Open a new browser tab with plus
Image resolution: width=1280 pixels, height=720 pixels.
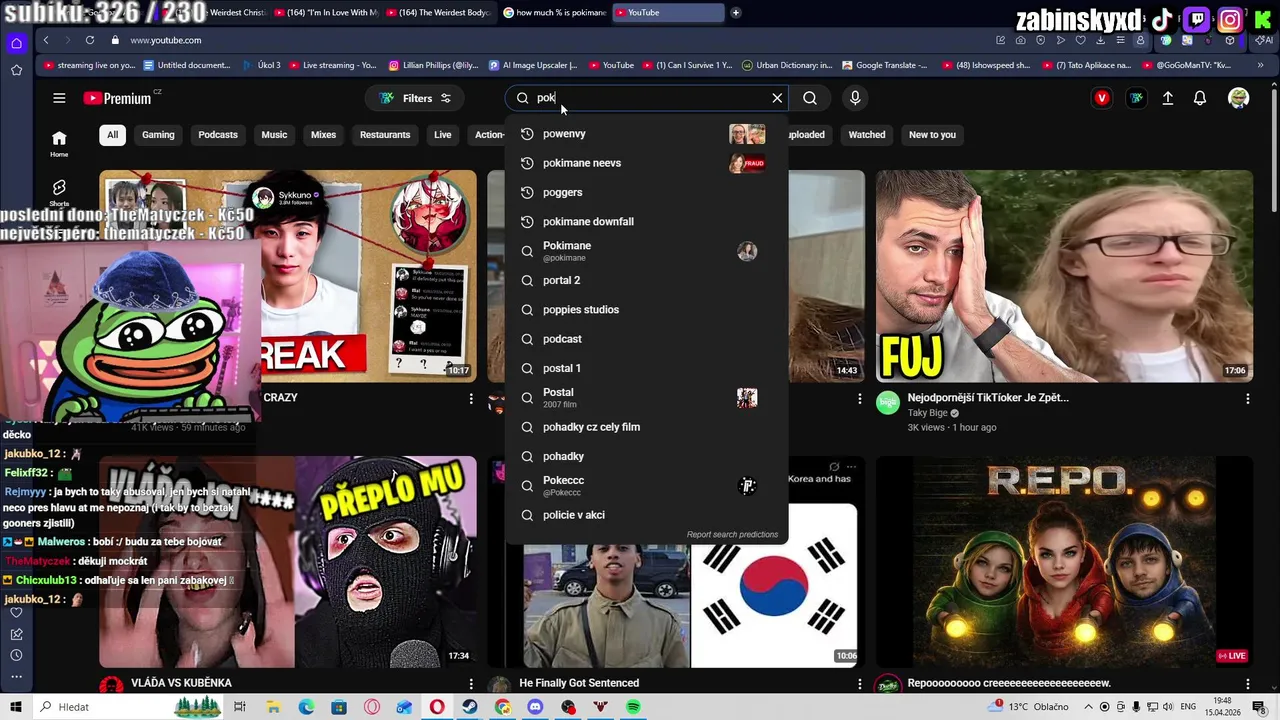(736, 13)
